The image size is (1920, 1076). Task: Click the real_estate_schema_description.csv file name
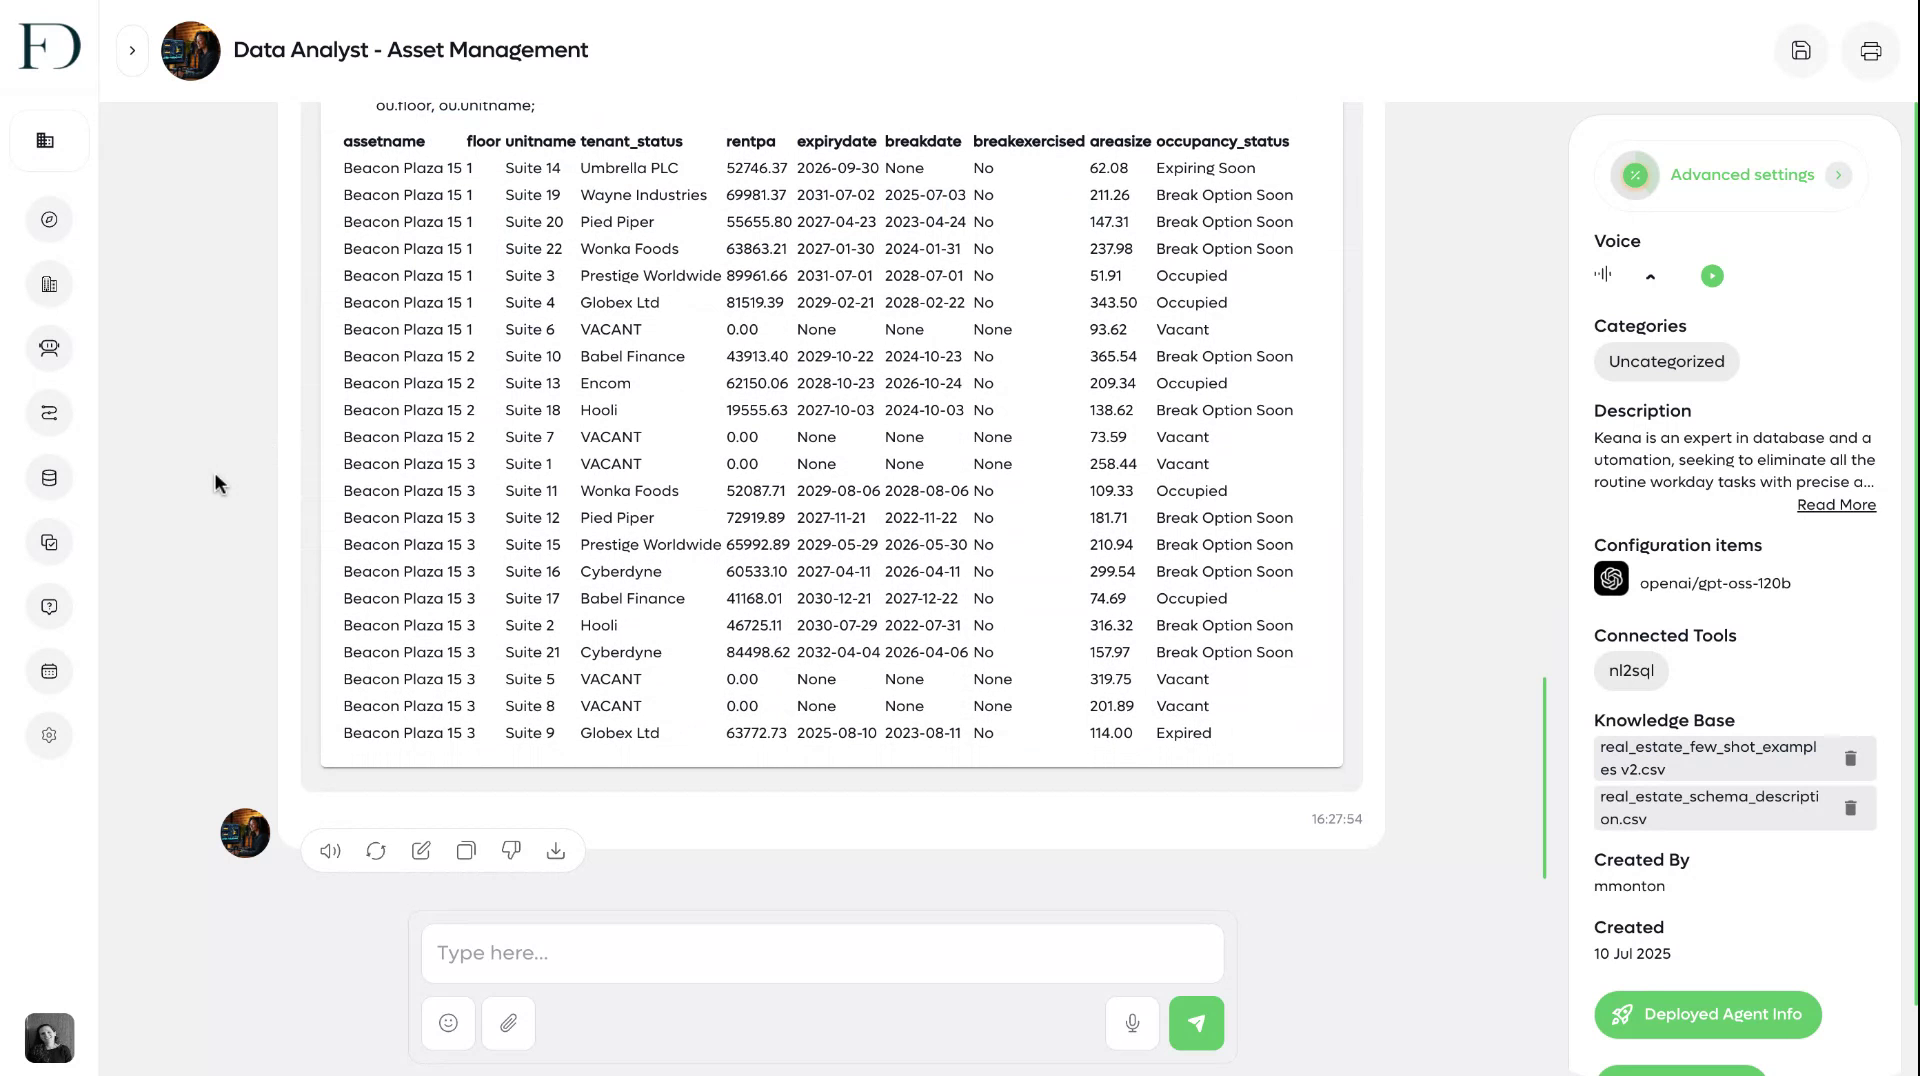1709,808
